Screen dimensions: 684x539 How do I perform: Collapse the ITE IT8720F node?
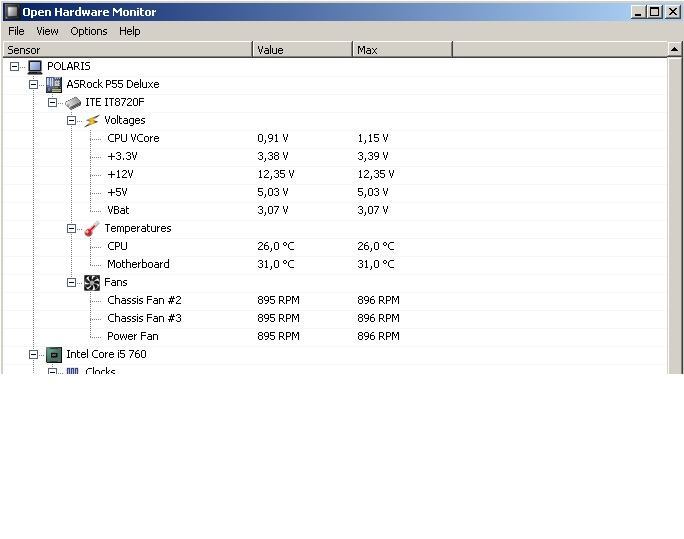(x=52, y=102)
